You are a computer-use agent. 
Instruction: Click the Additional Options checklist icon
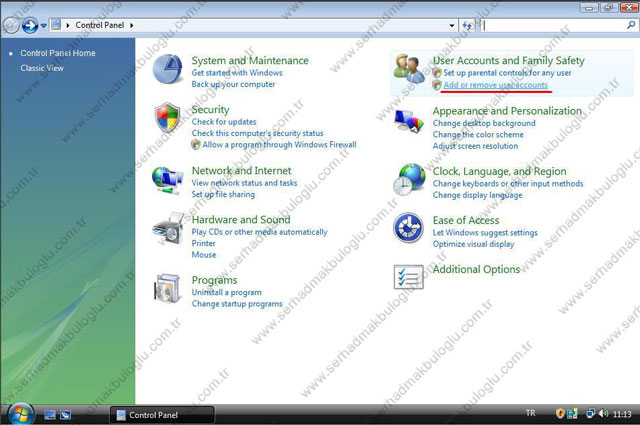(x=409, y=277)
